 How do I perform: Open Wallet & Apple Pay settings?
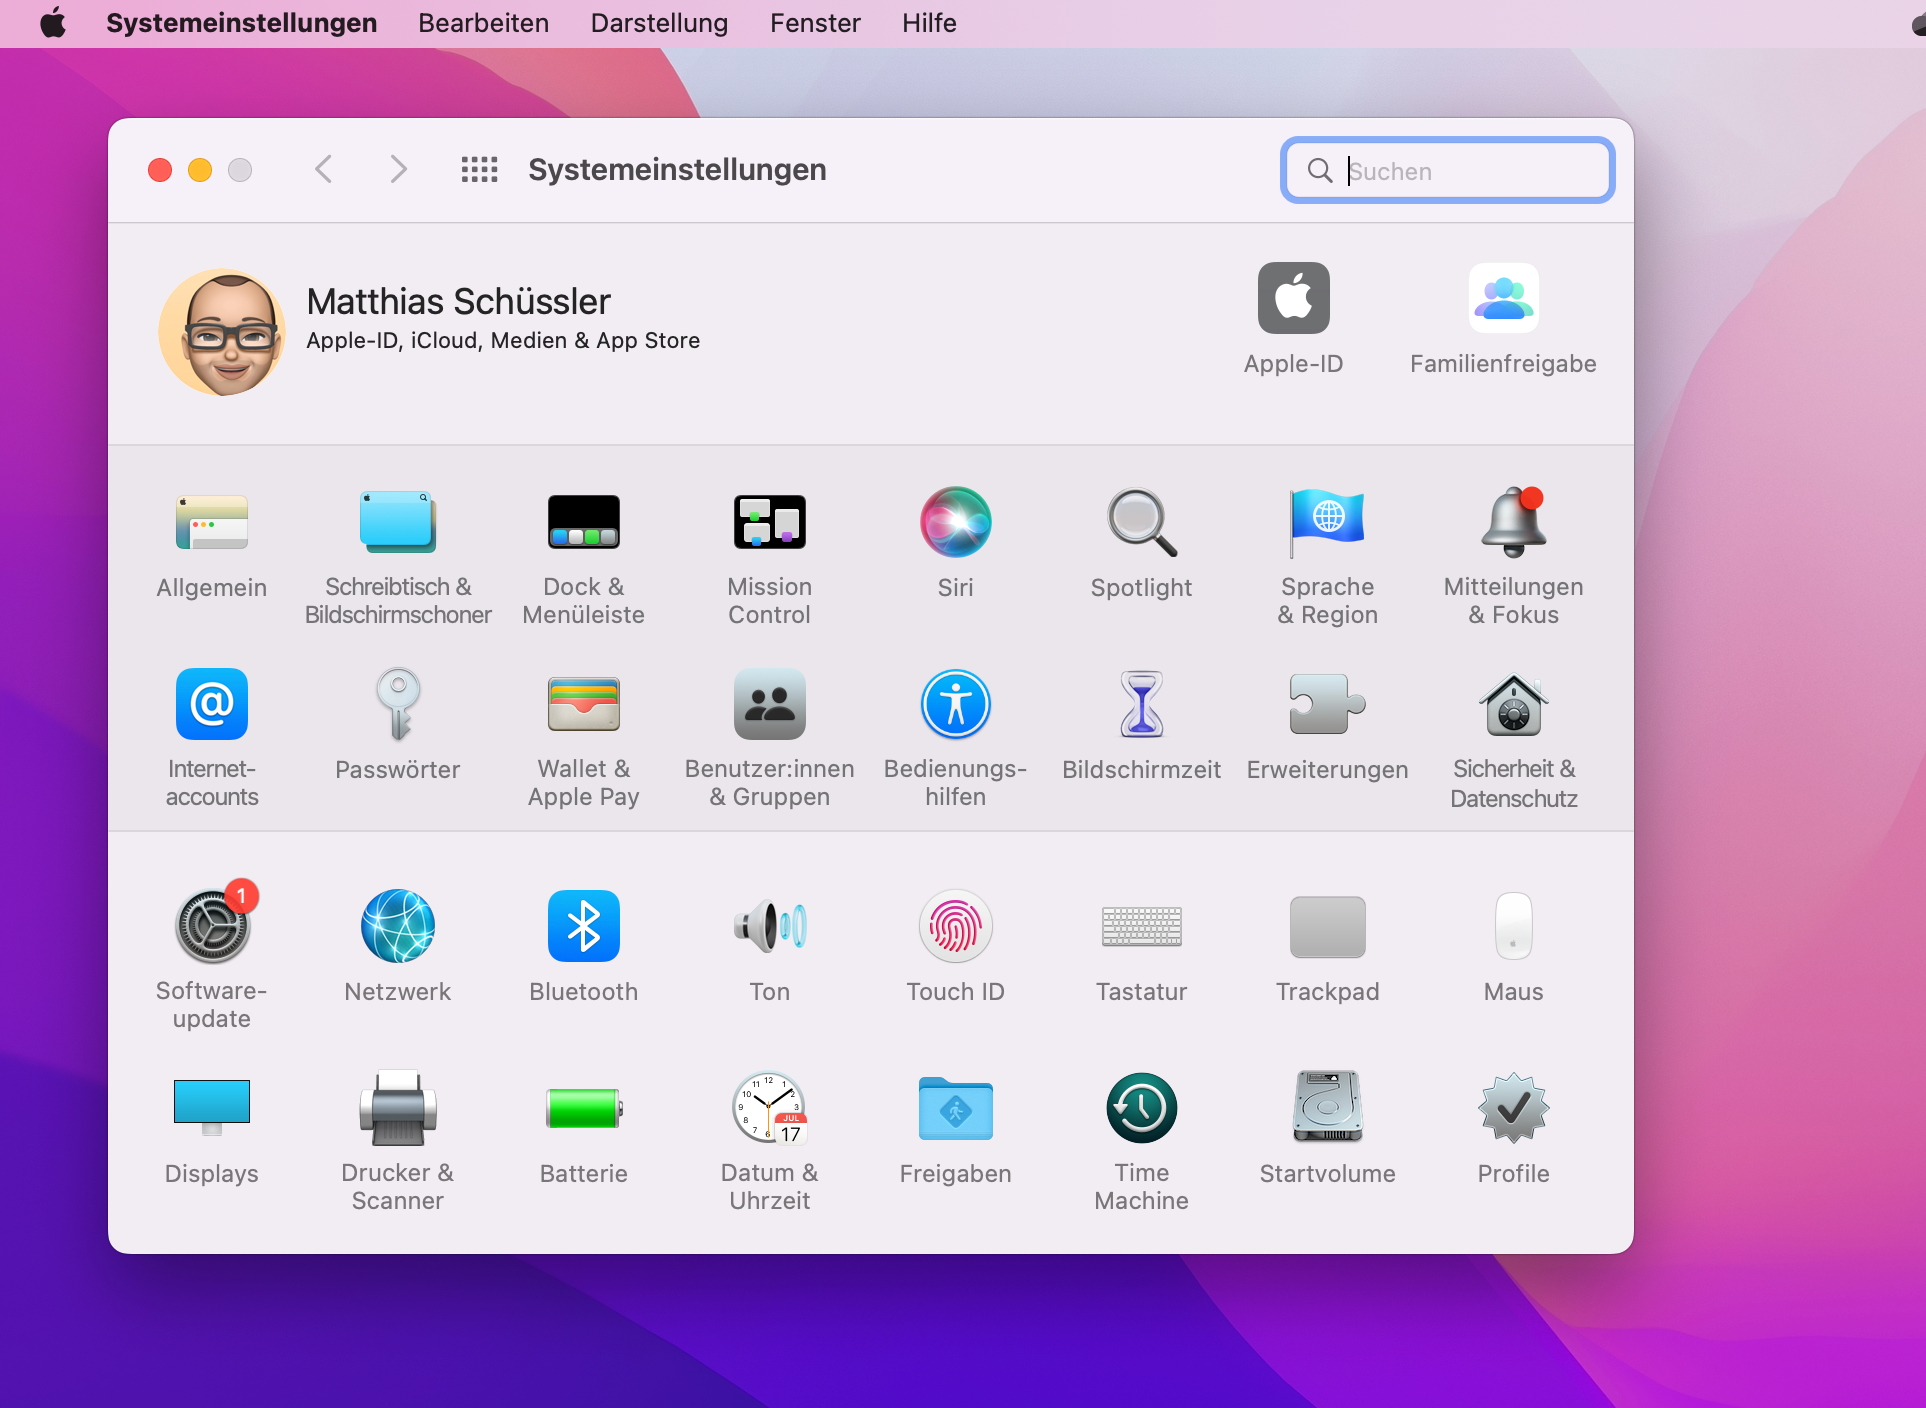pyautogui.click(x=584, y=704)
